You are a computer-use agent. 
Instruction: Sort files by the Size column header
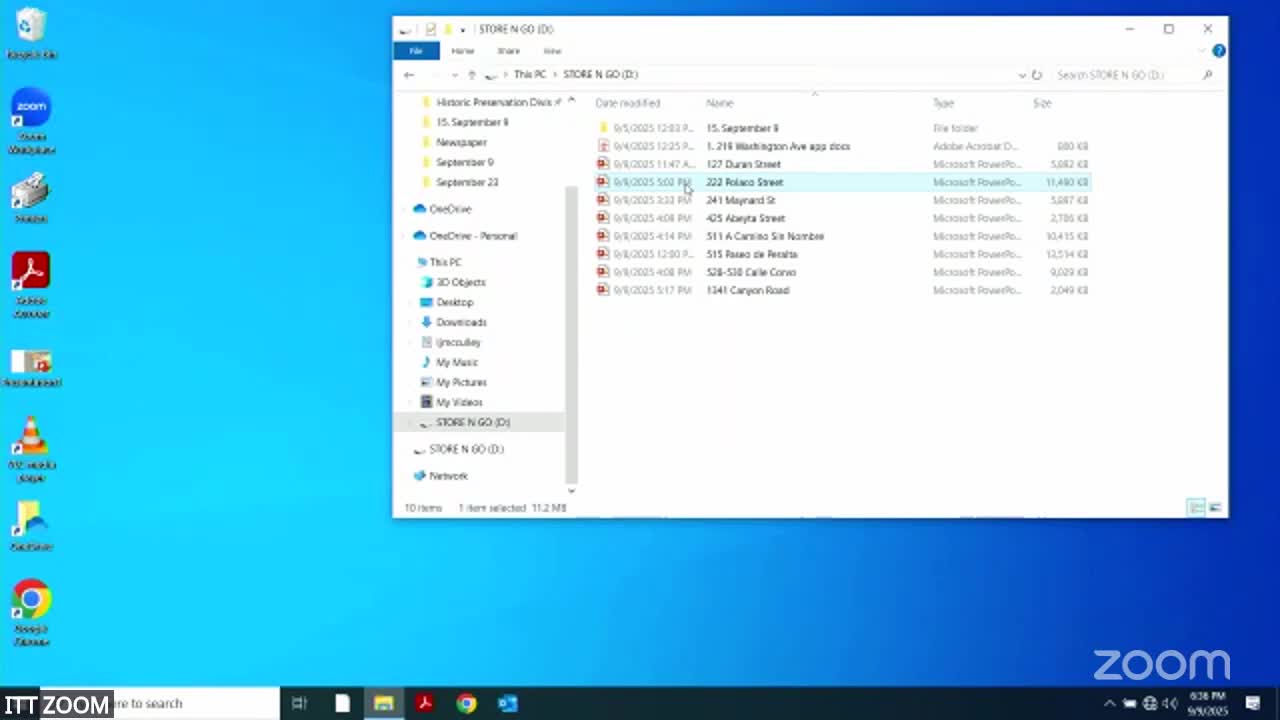click(1042, 103)
